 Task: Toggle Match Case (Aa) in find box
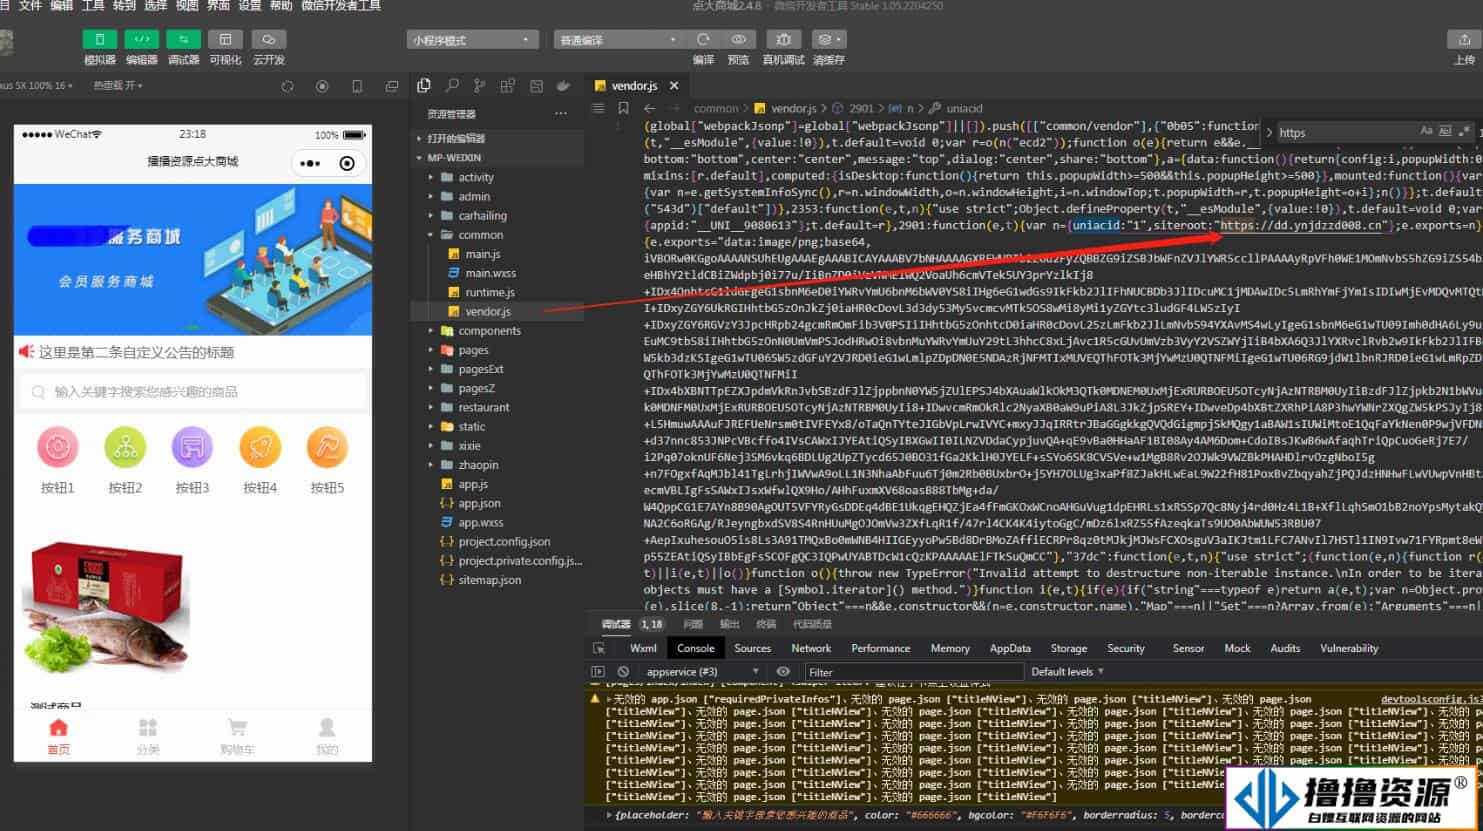1427,131
